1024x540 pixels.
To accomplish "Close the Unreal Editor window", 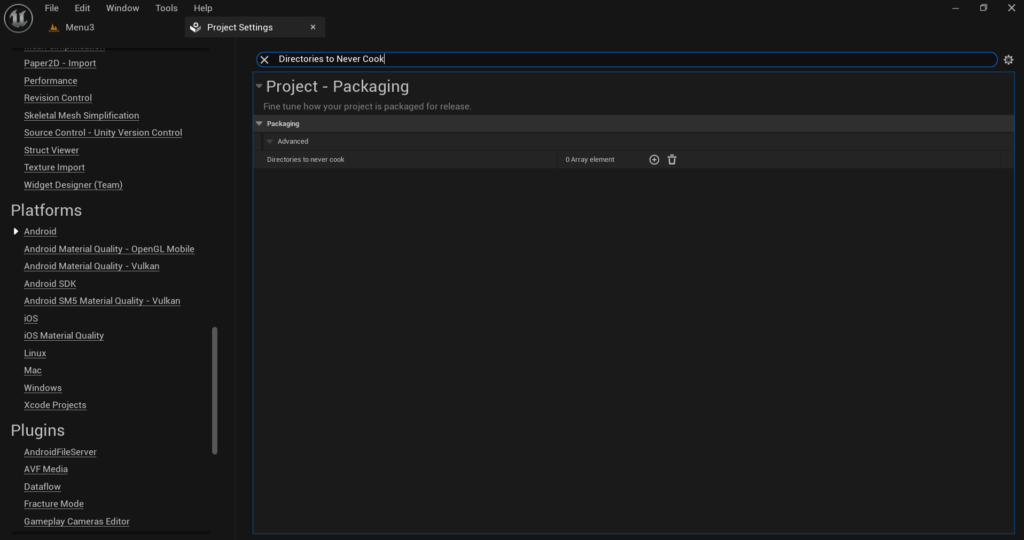I will coord(1012,8).
